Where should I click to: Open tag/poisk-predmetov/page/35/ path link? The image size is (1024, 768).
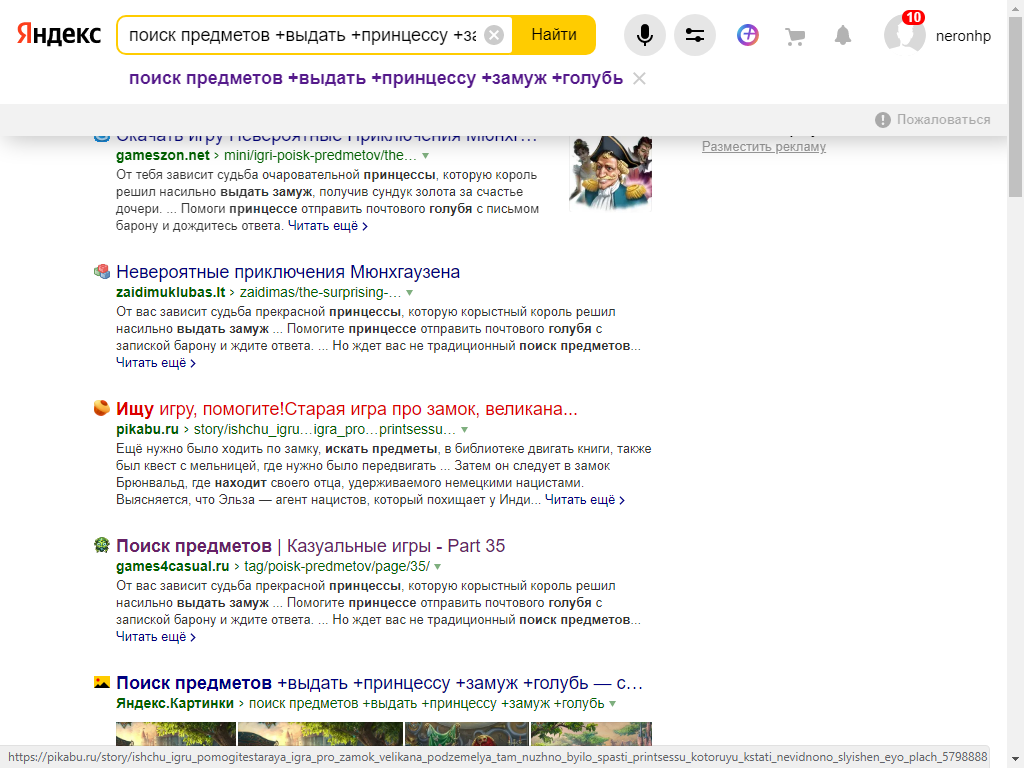[336, 567]
